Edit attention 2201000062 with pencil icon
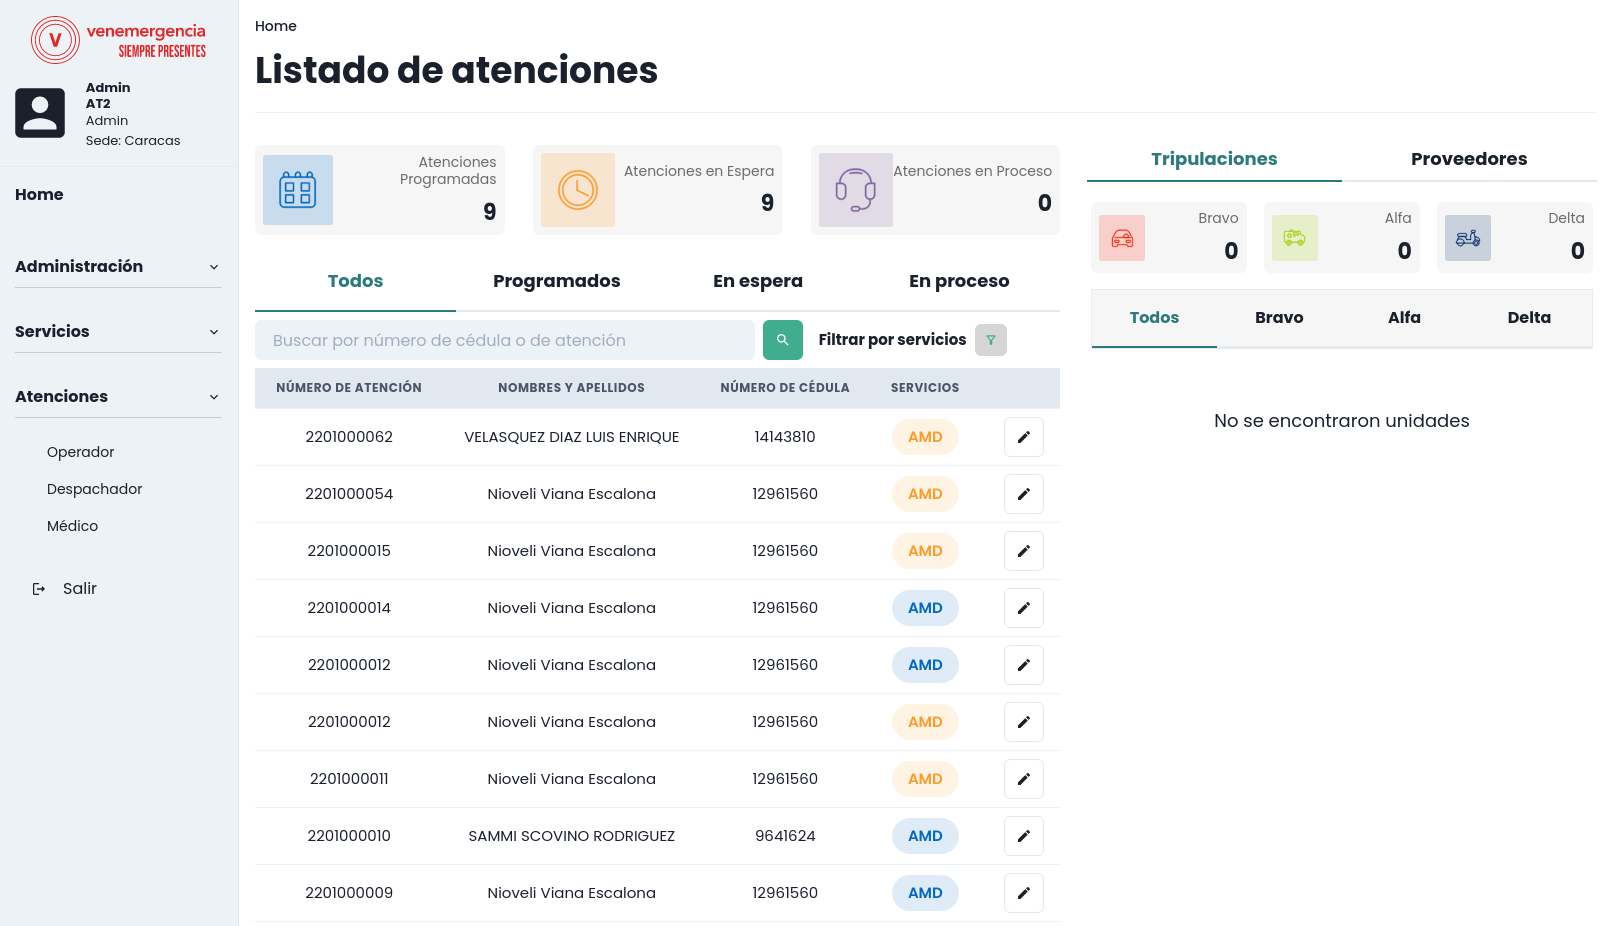1613x926 pixels. pyautogui.click(x=1023, y=437)
